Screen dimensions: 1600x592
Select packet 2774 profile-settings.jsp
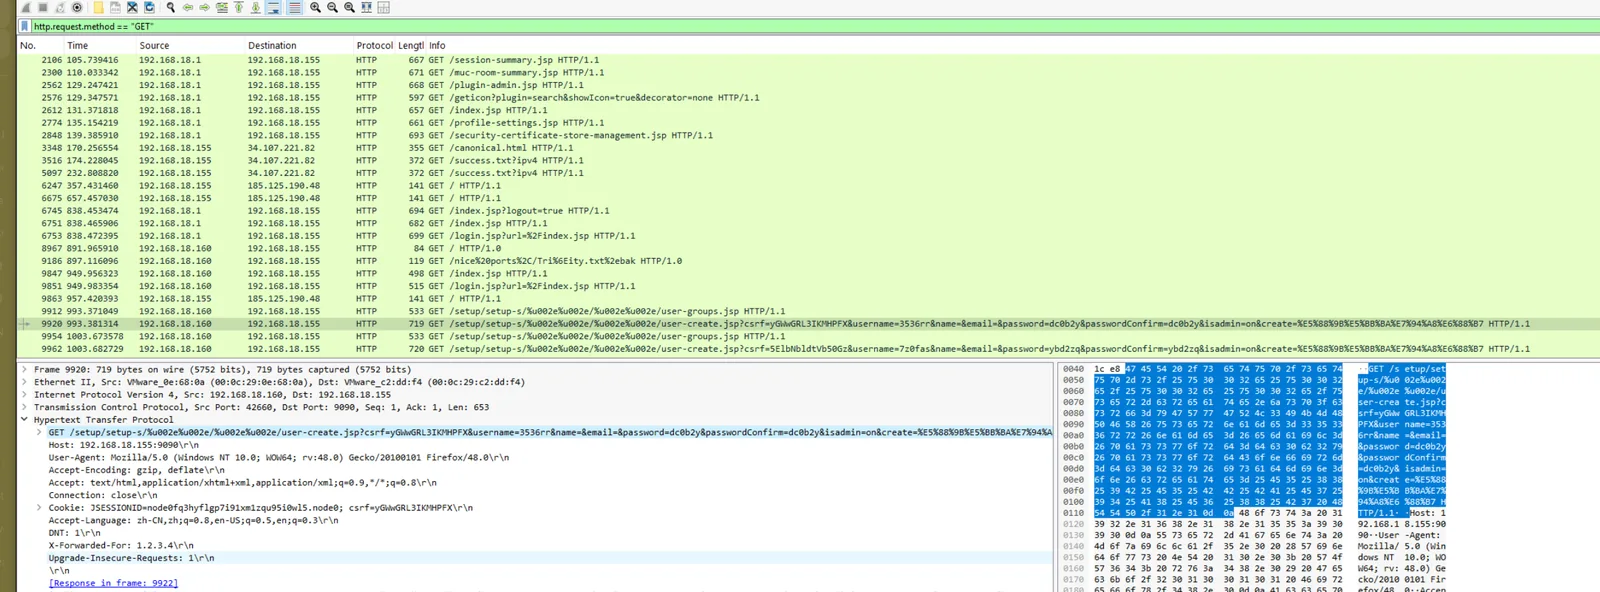click(808, 123)
